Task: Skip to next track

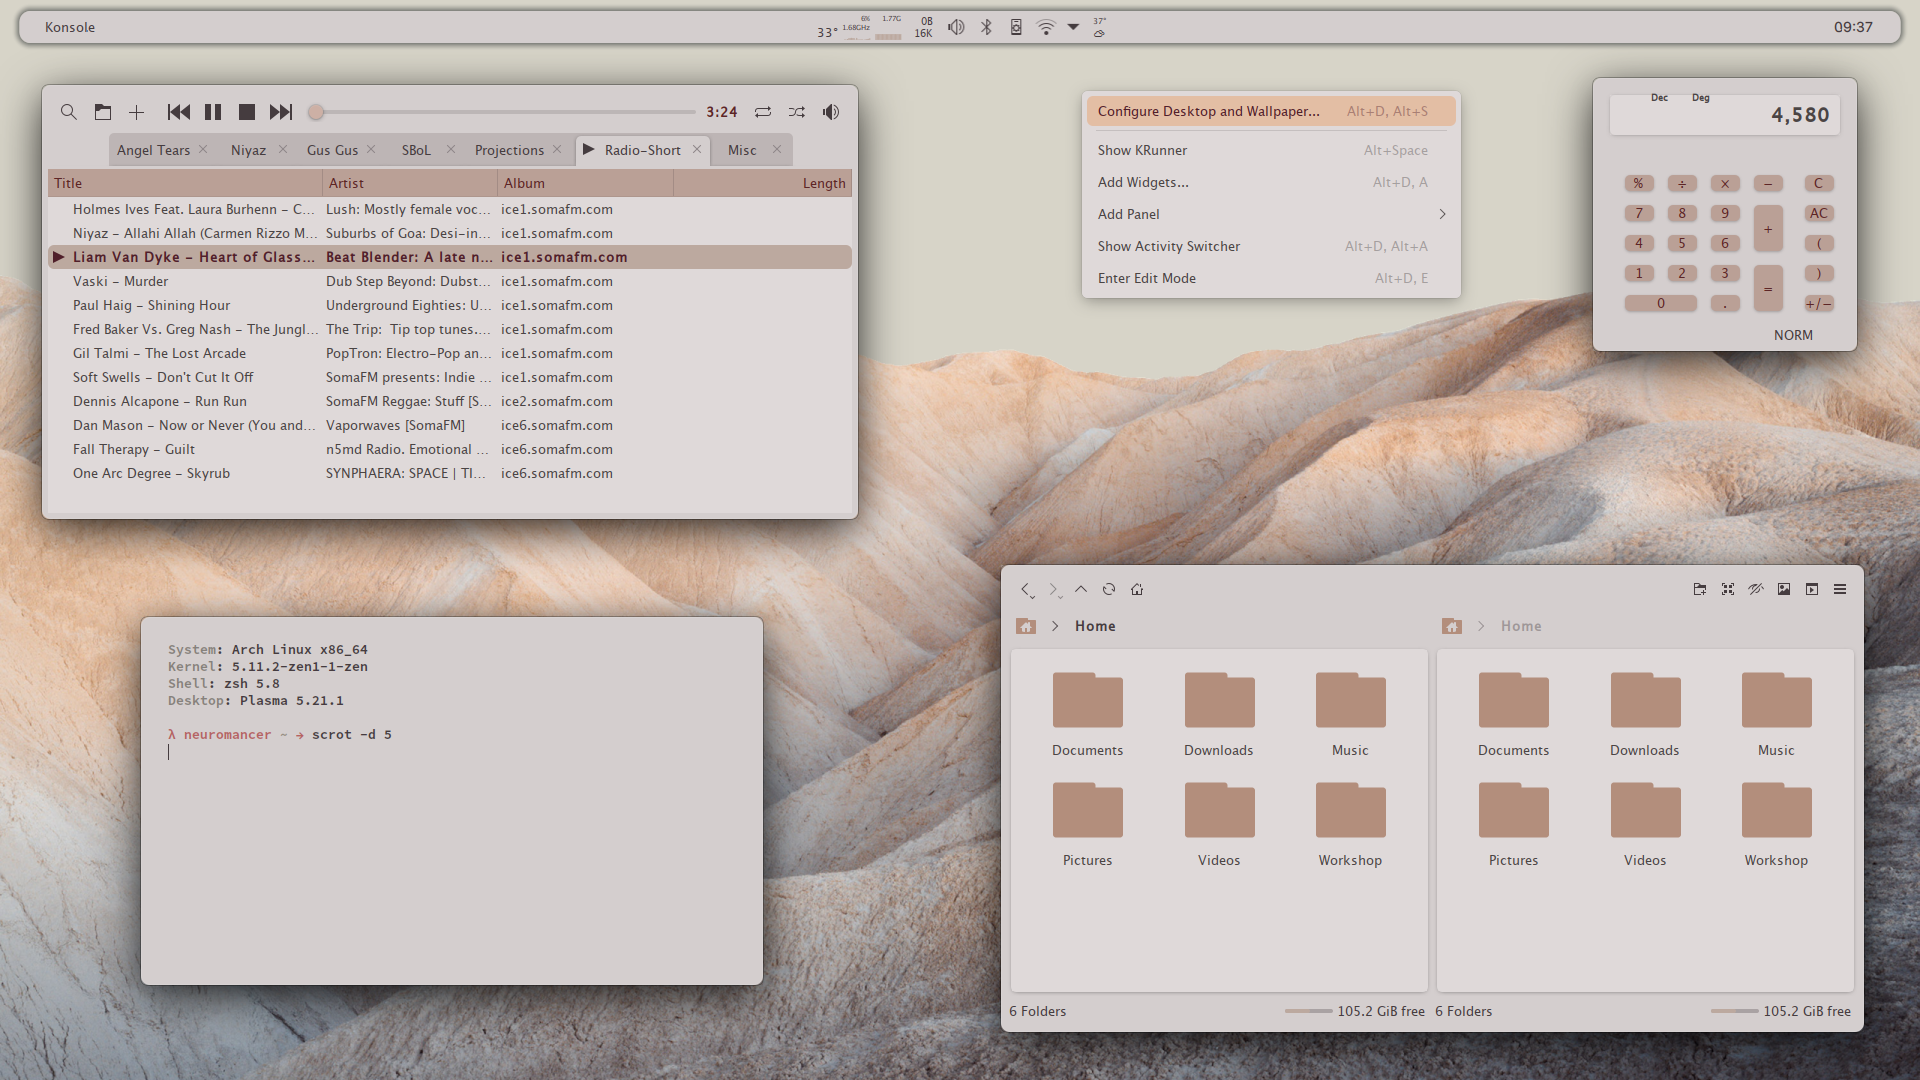Action: (281, 112)
